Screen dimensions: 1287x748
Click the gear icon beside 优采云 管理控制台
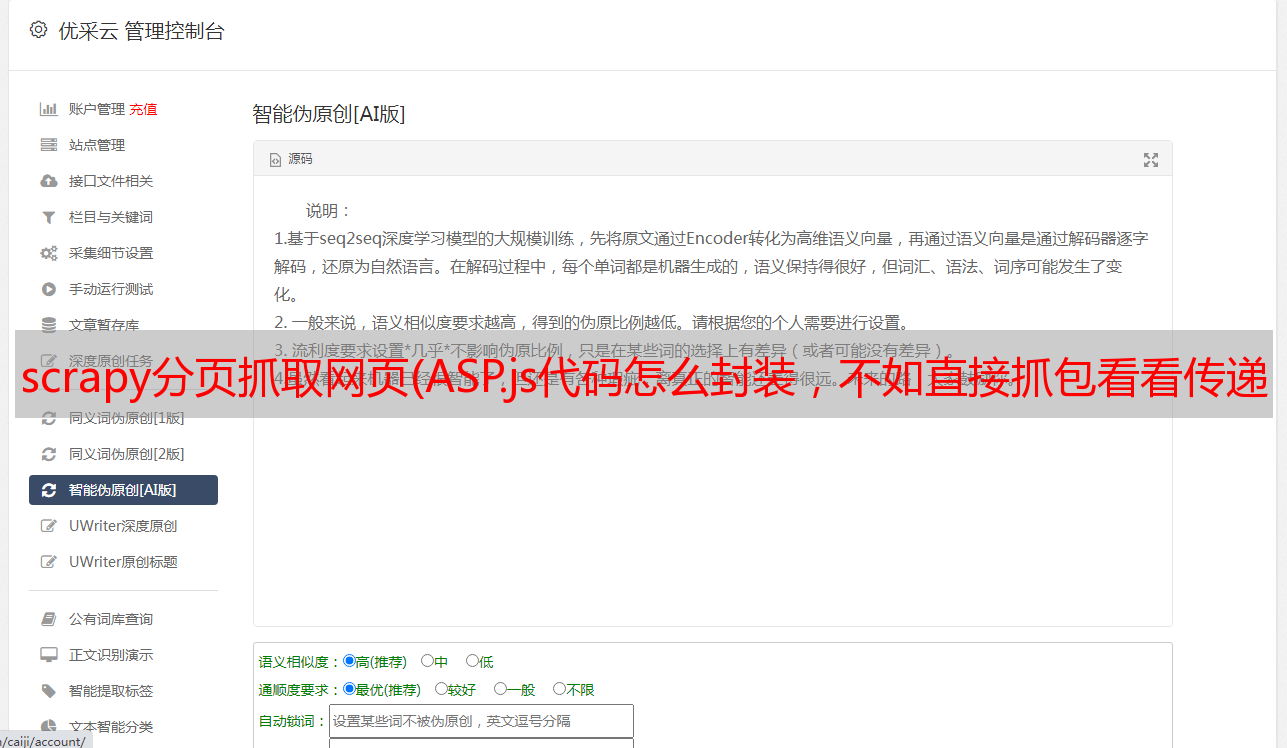[38, 30]
